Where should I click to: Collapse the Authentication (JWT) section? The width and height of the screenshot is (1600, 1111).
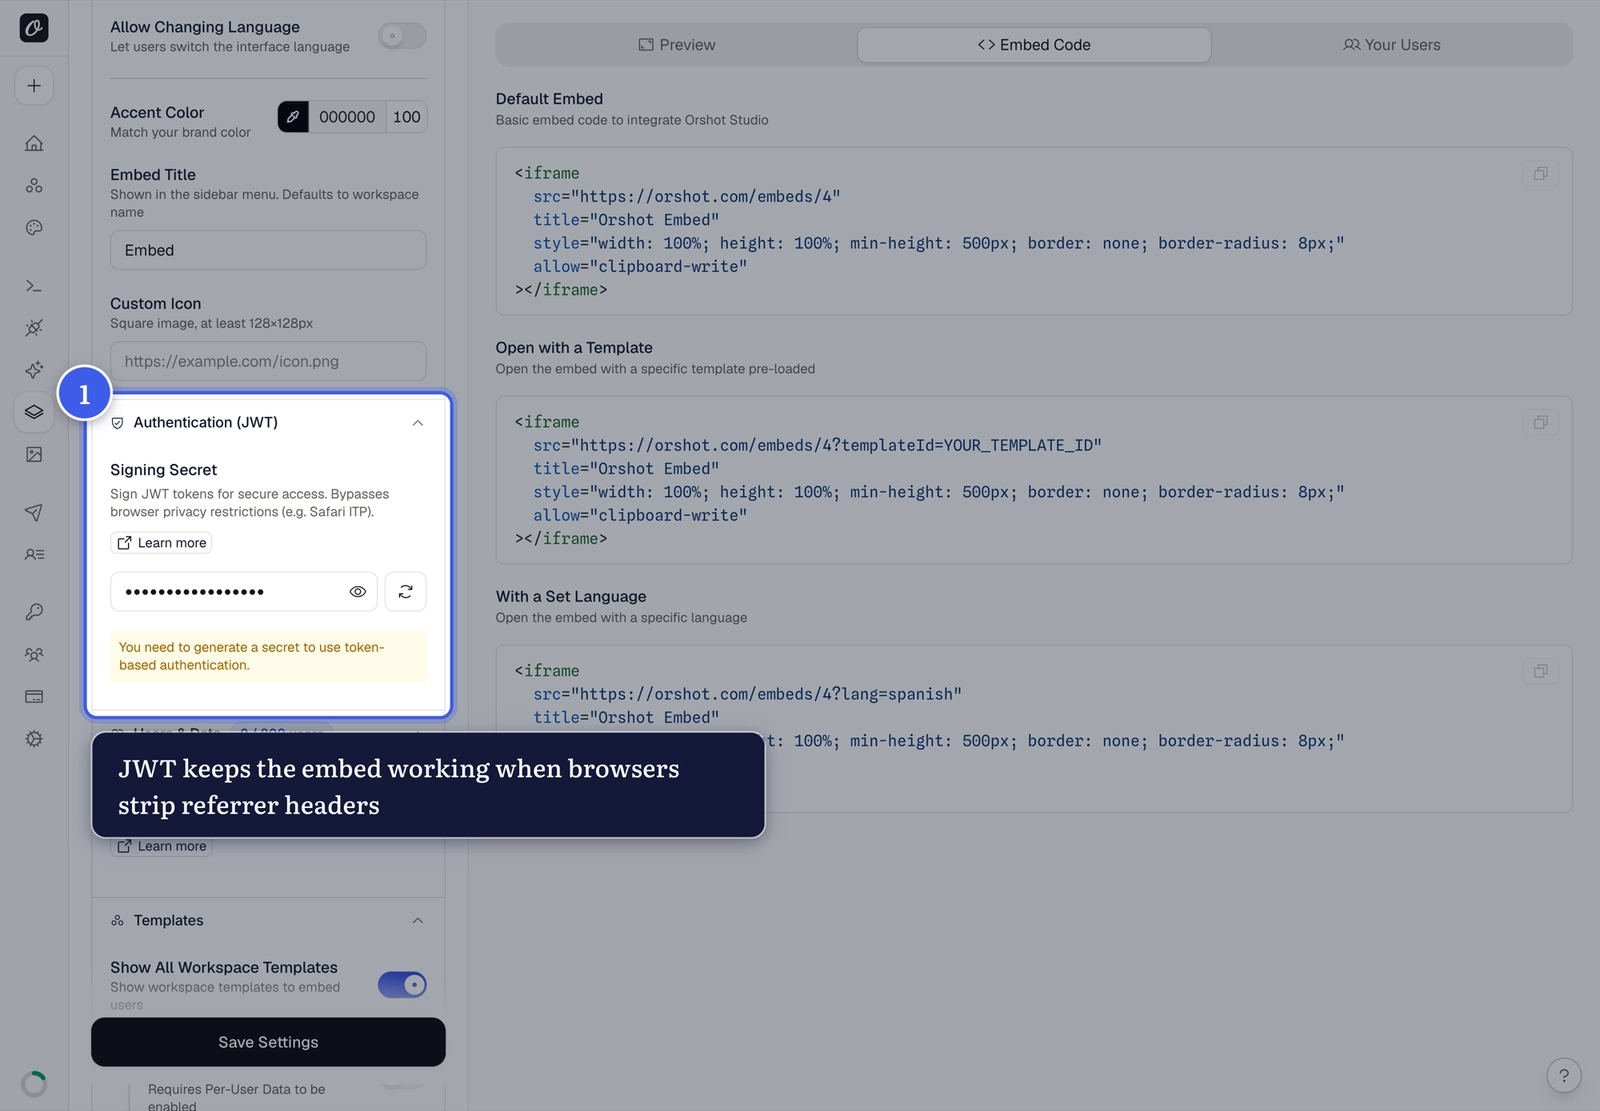(418, 423)
